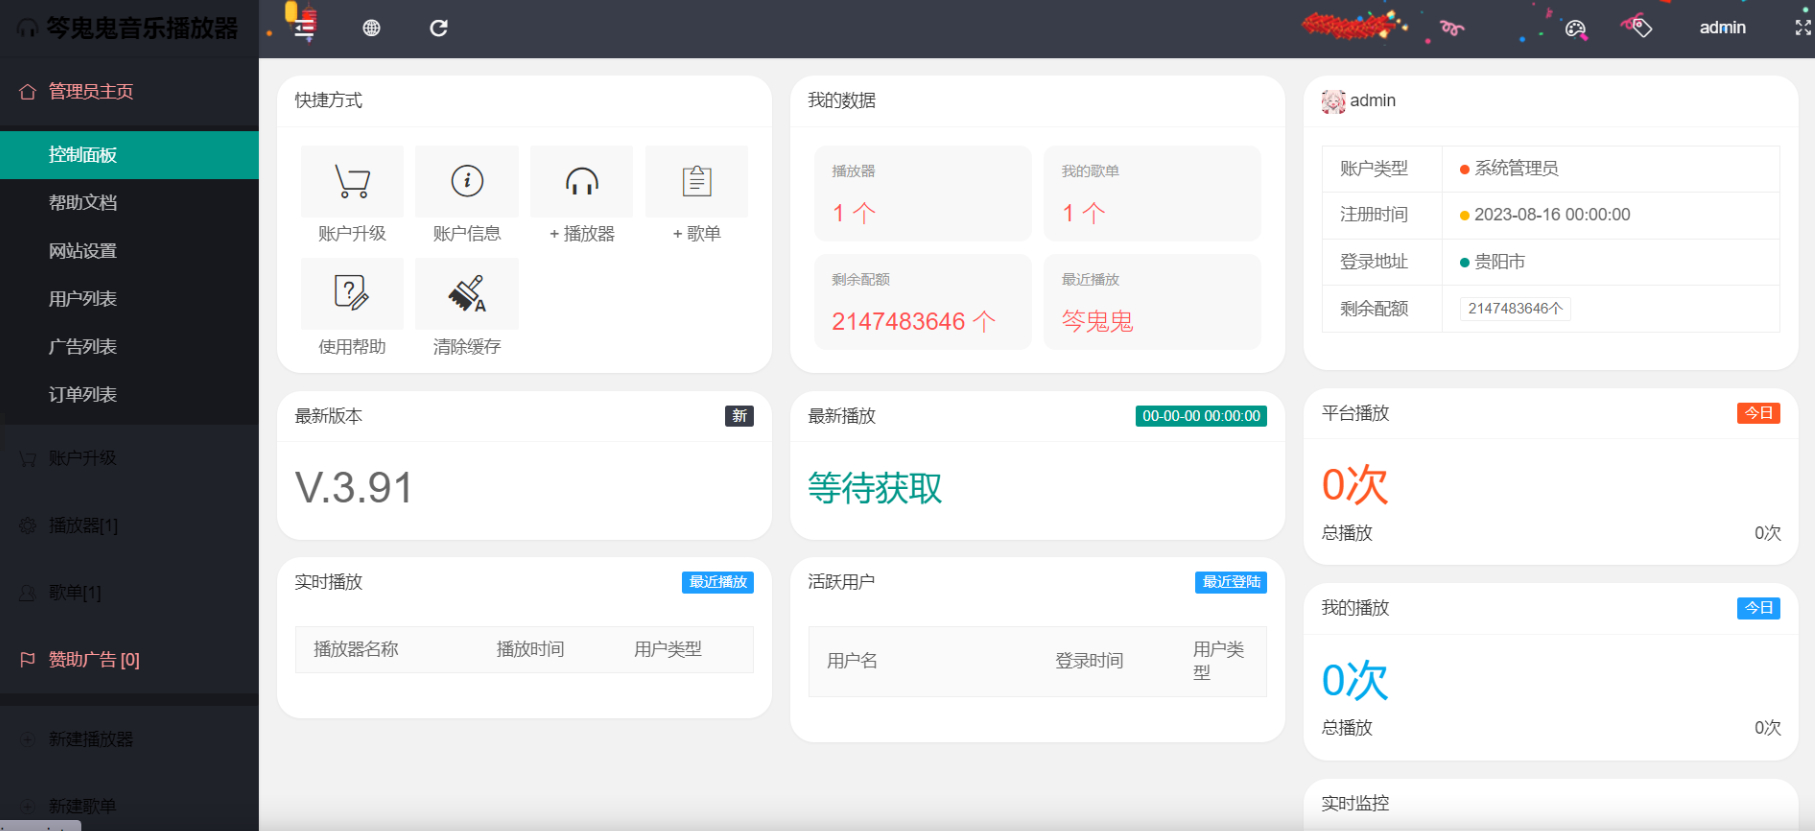The width and height of the screenshot is (1815, 831).
Task: Toggle fullscreen with the expand icon
Action: pyautogui.click(x=1802, y=28)
